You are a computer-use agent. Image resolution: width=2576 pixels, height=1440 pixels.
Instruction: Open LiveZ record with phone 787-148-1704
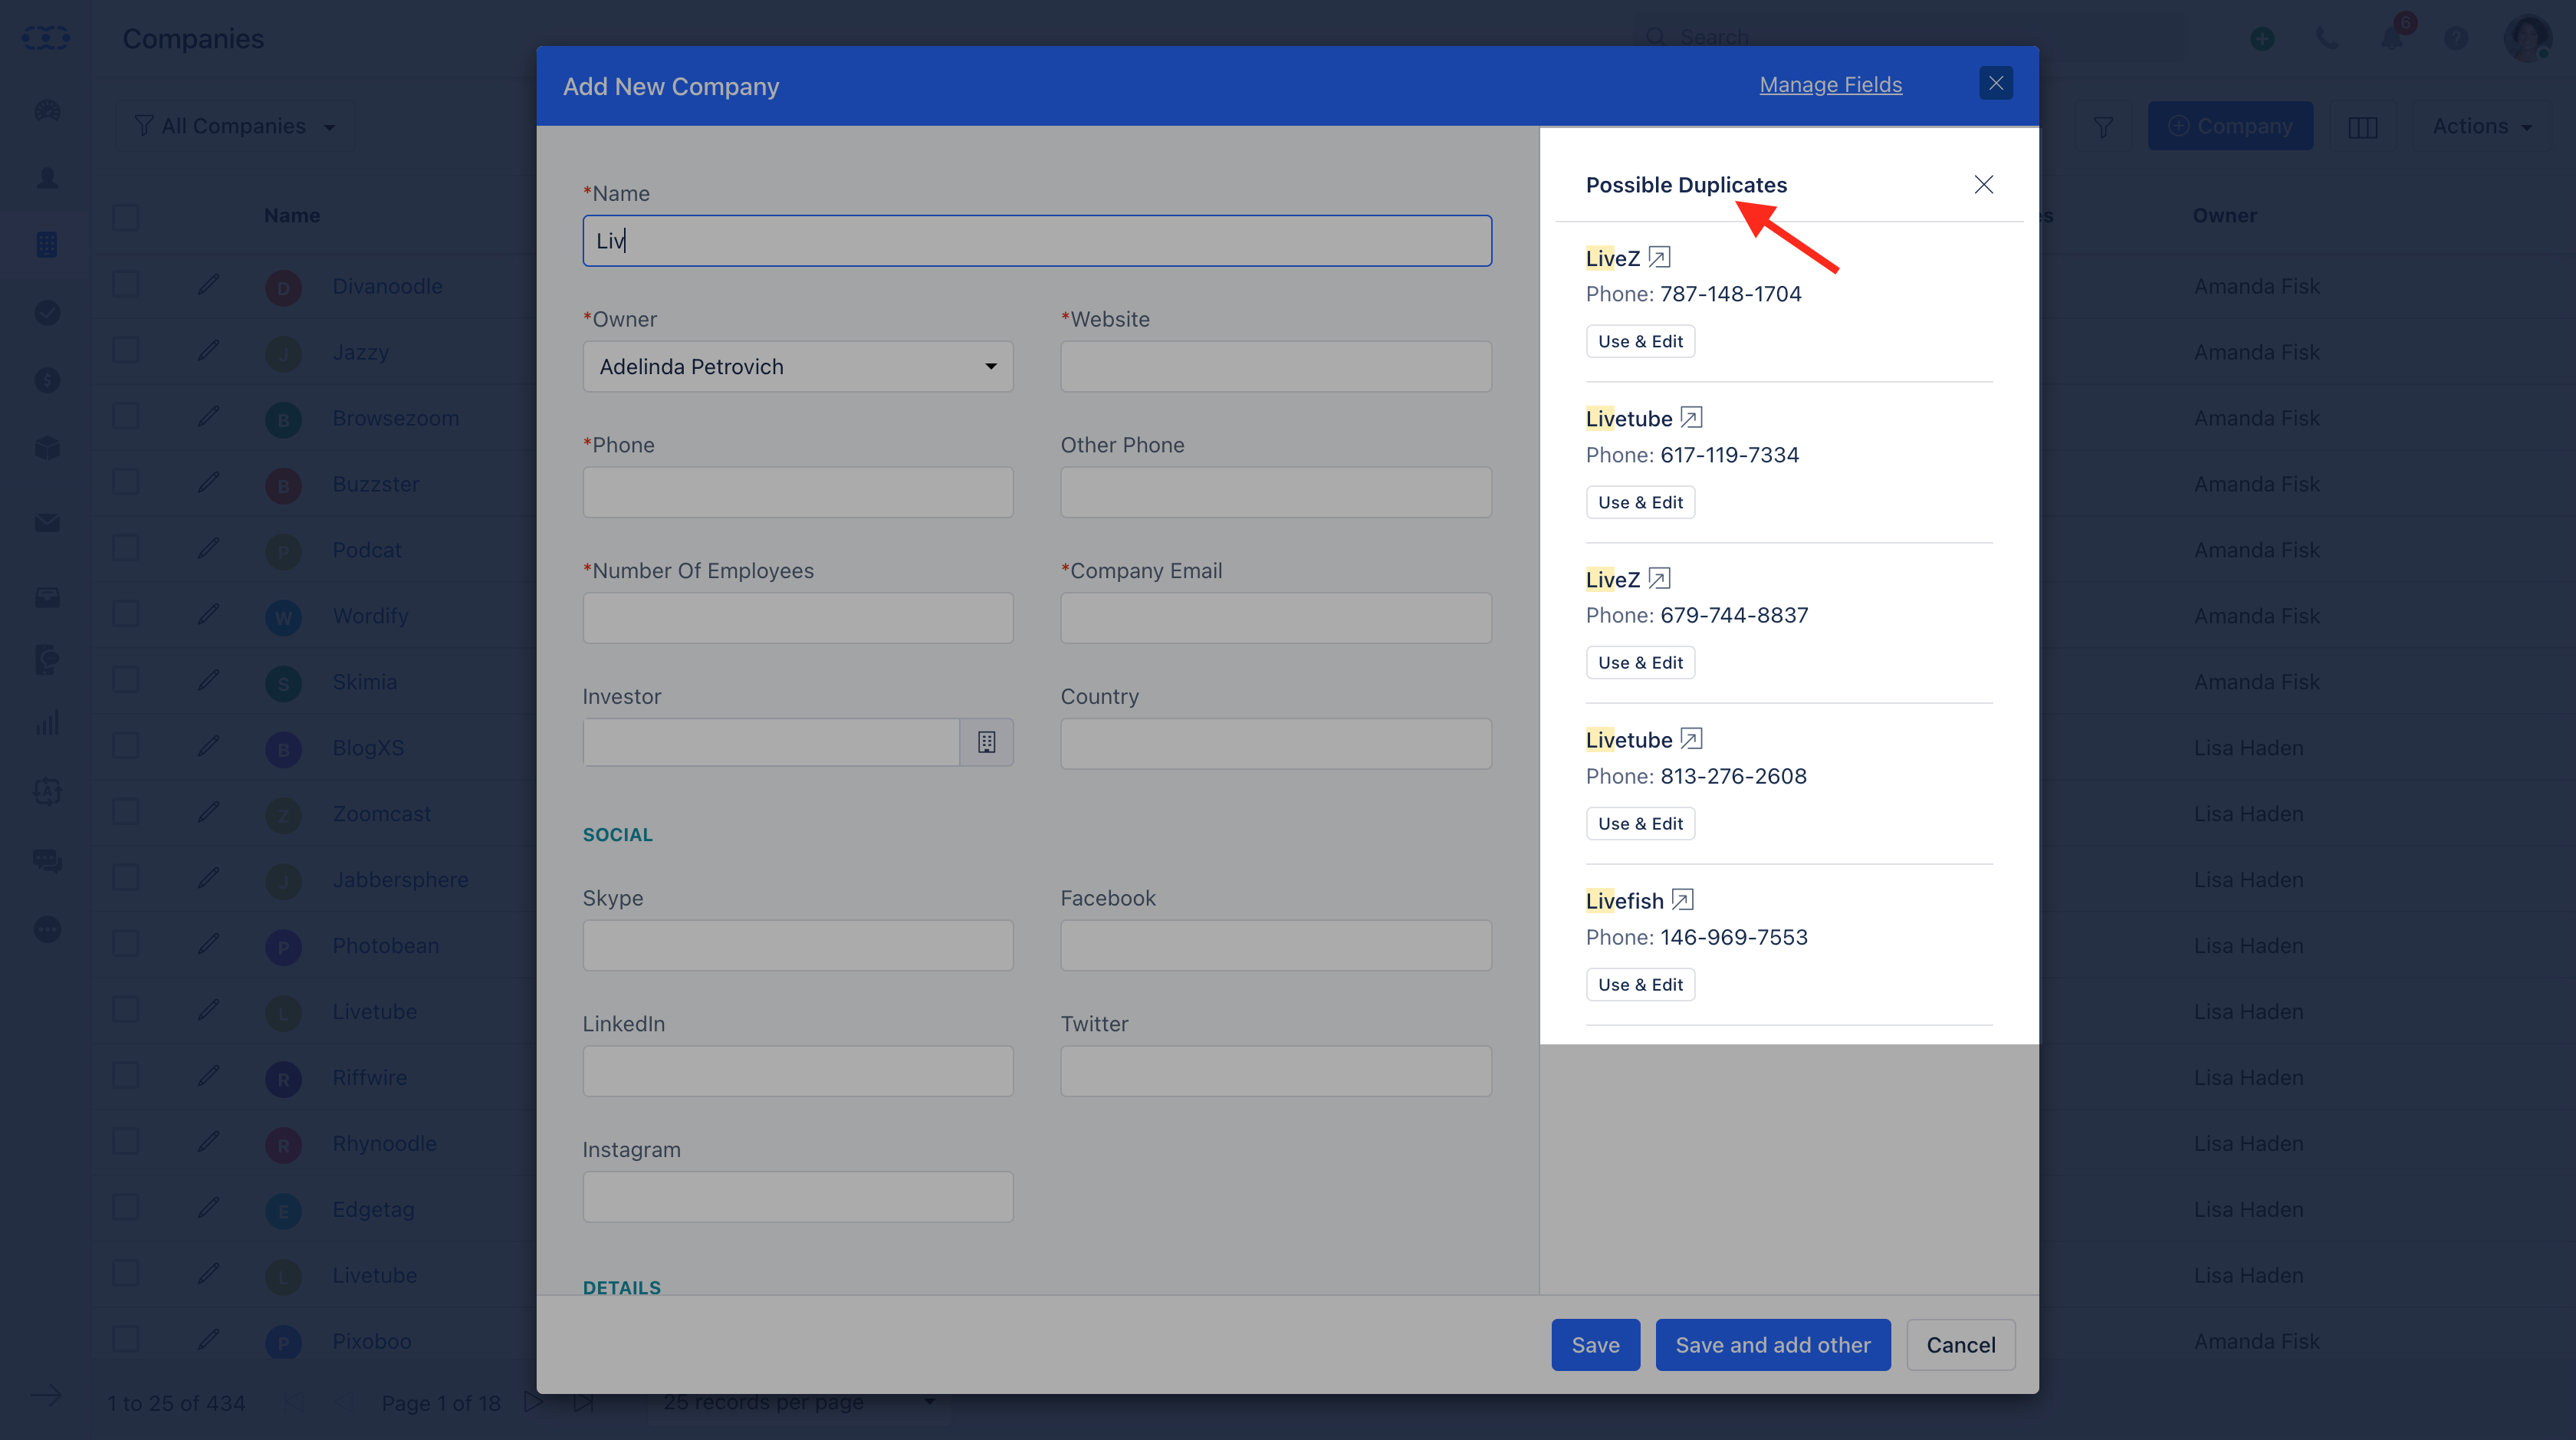pos(1659,258)
